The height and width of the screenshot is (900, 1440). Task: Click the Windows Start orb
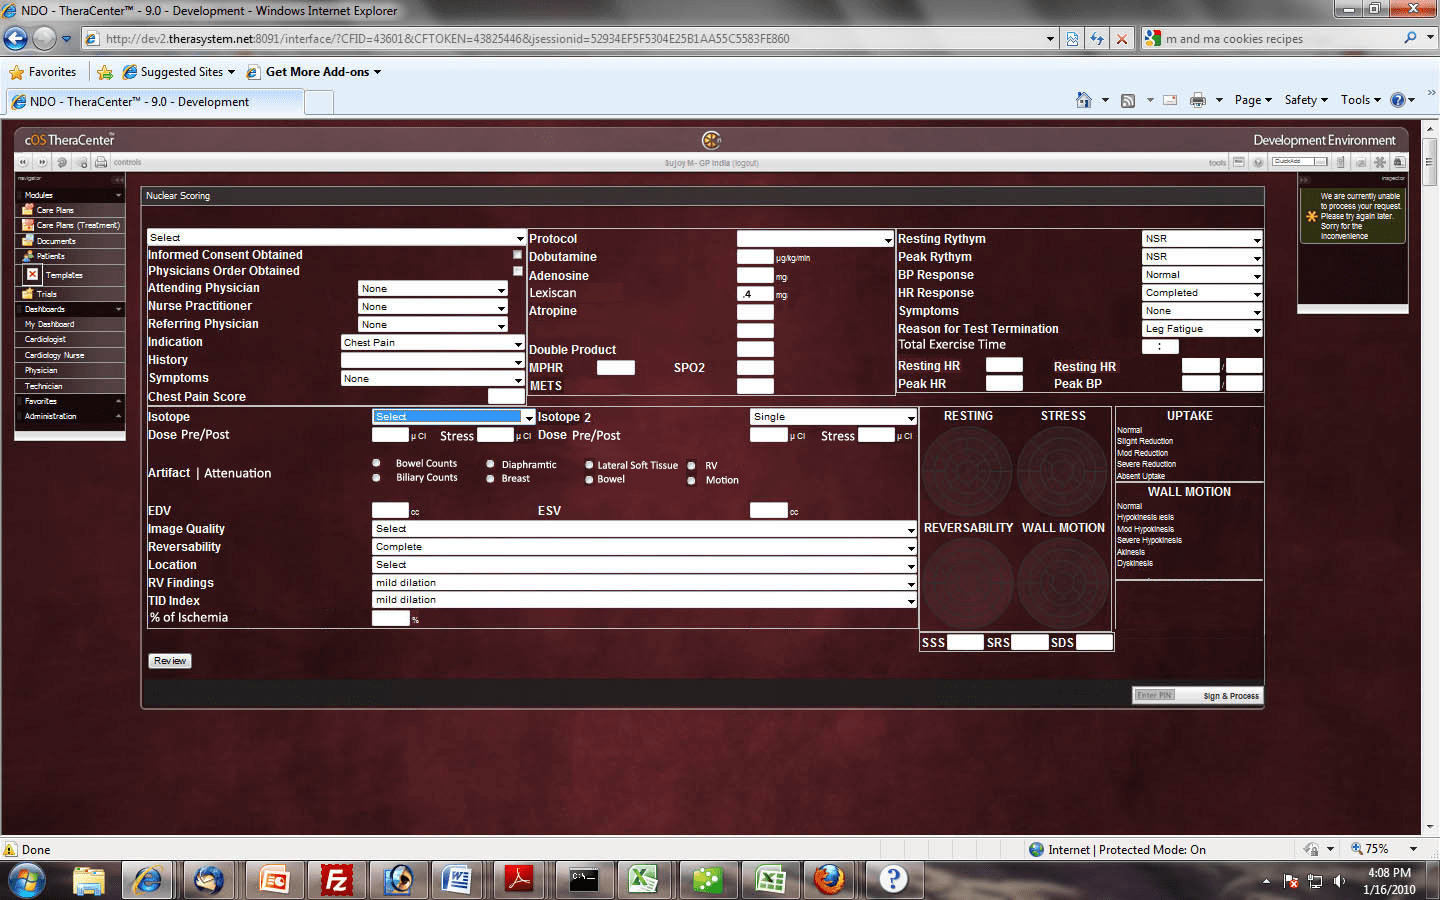tap(27, 881)
